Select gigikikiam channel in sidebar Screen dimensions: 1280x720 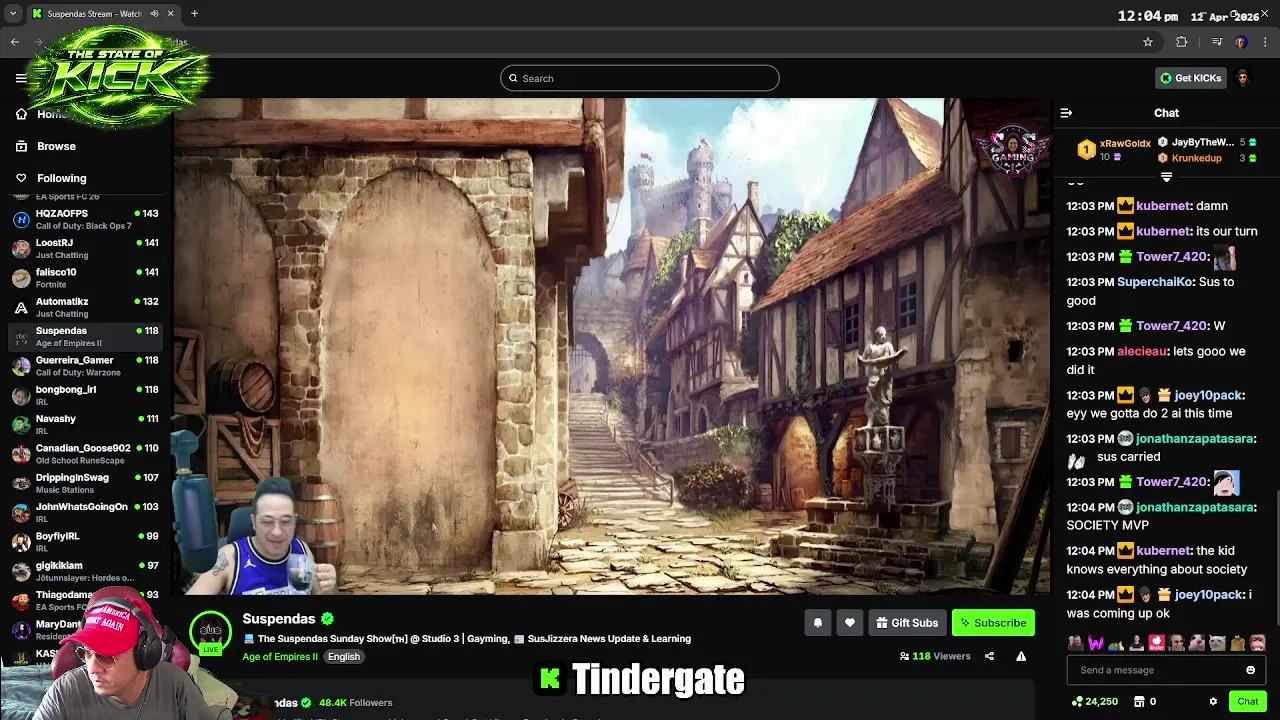[86, 571]
